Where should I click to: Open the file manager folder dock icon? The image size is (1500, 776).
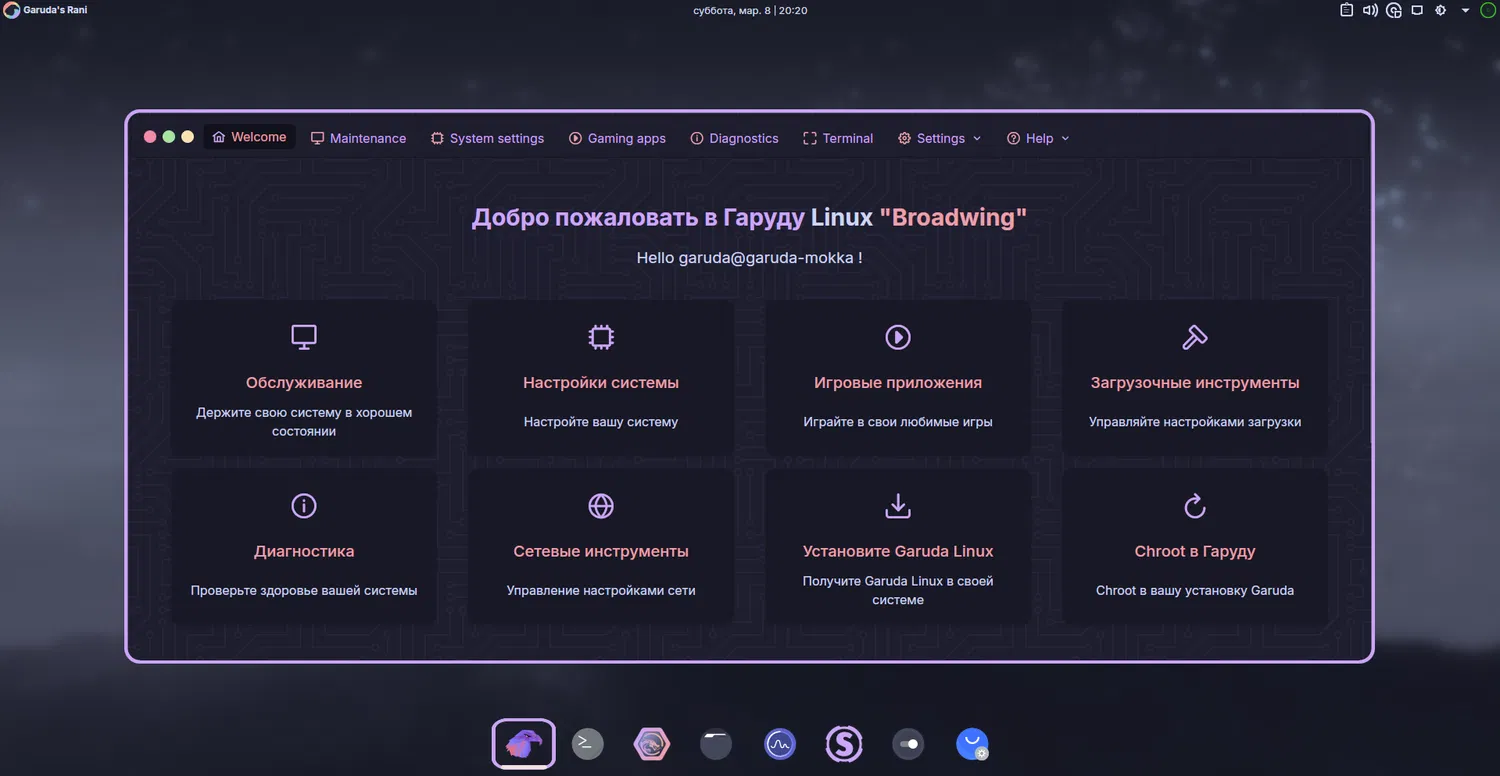click(716, 744)
